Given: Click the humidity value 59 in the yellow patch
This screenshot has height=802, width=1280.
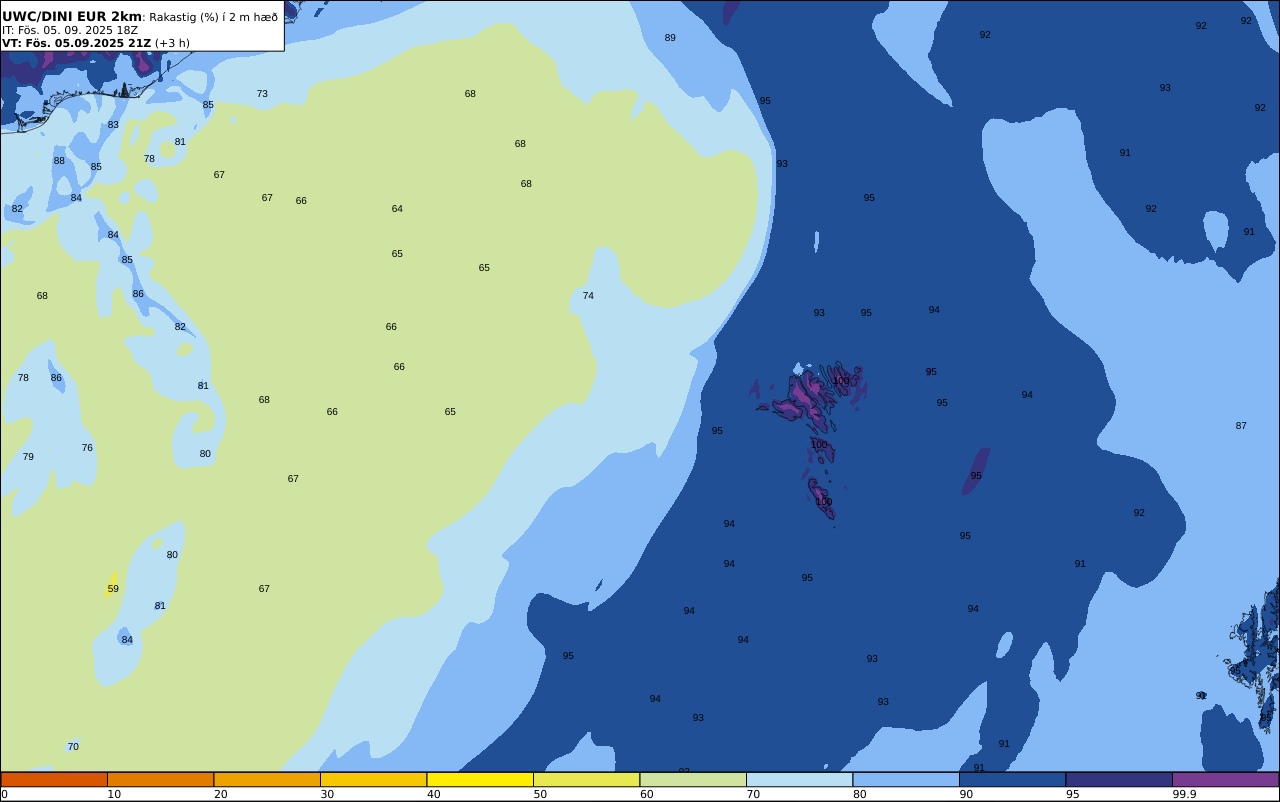Looking at the screenshot, I should (x=113, y=589).
